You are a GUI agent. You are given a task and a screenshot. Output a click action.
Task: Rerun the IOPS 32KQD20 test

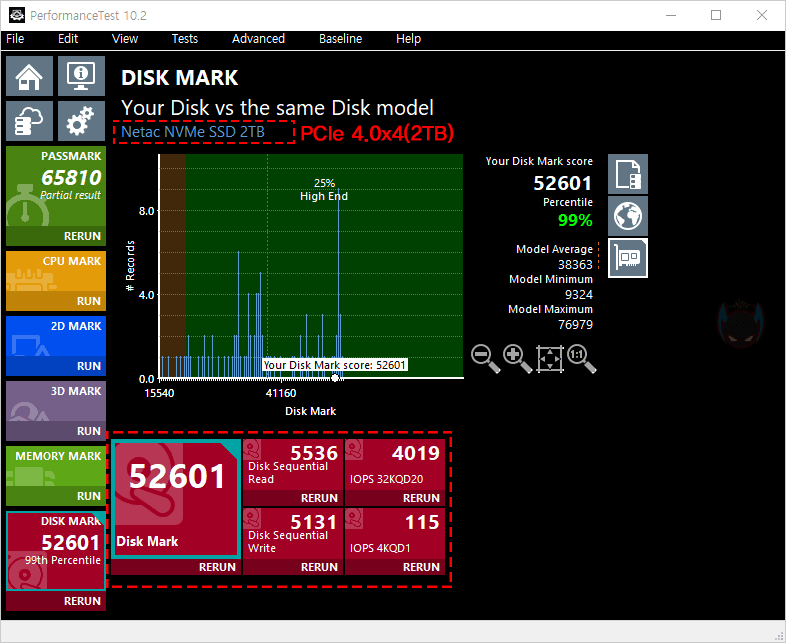395,498
